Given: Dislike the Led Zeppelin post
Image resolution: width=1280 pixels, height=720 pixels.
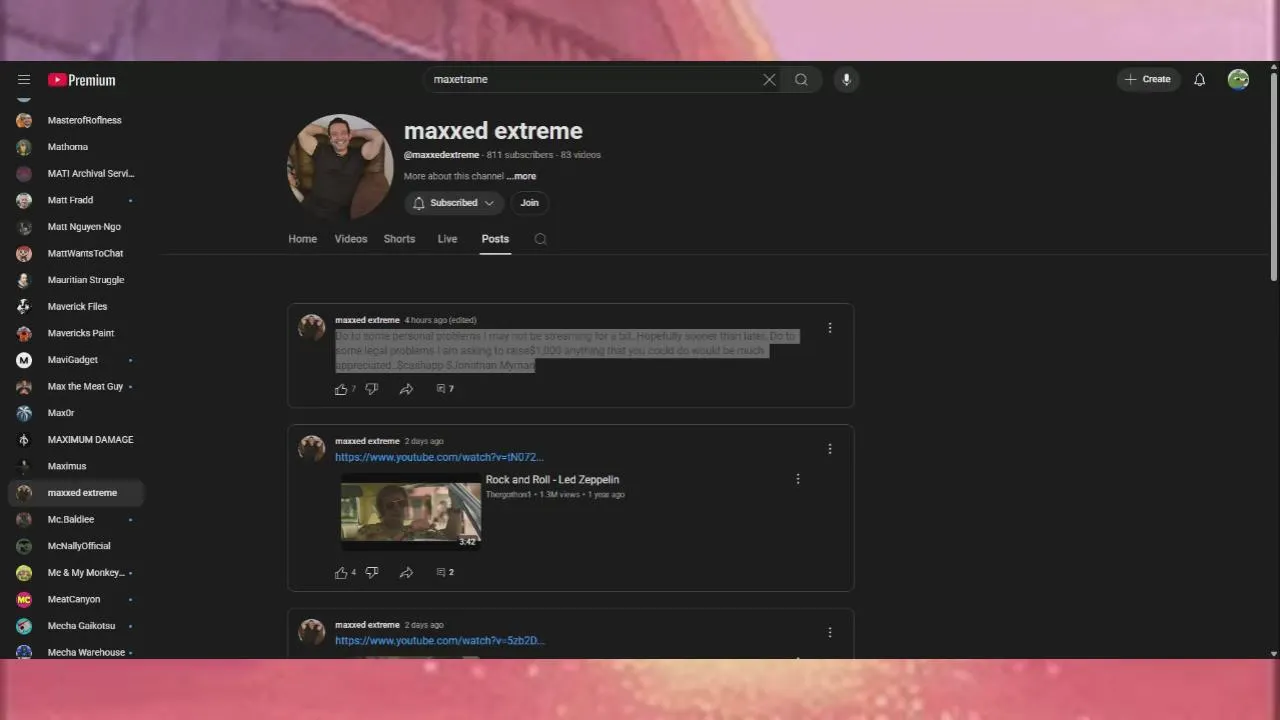Looking at the screenshot, I should tap(372, 573).
